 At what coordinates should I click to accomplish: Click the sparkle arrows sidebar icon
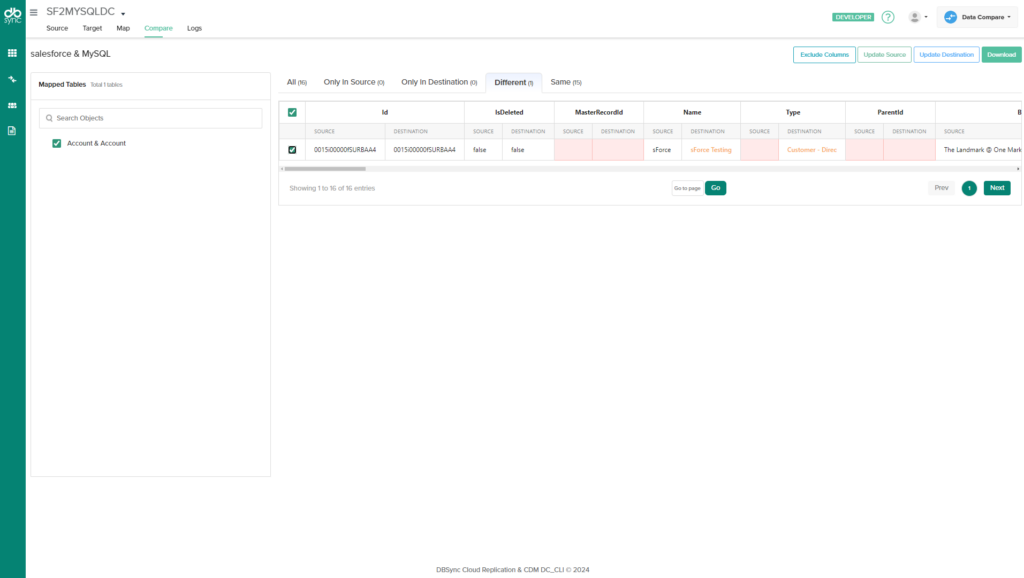point(12,79)
